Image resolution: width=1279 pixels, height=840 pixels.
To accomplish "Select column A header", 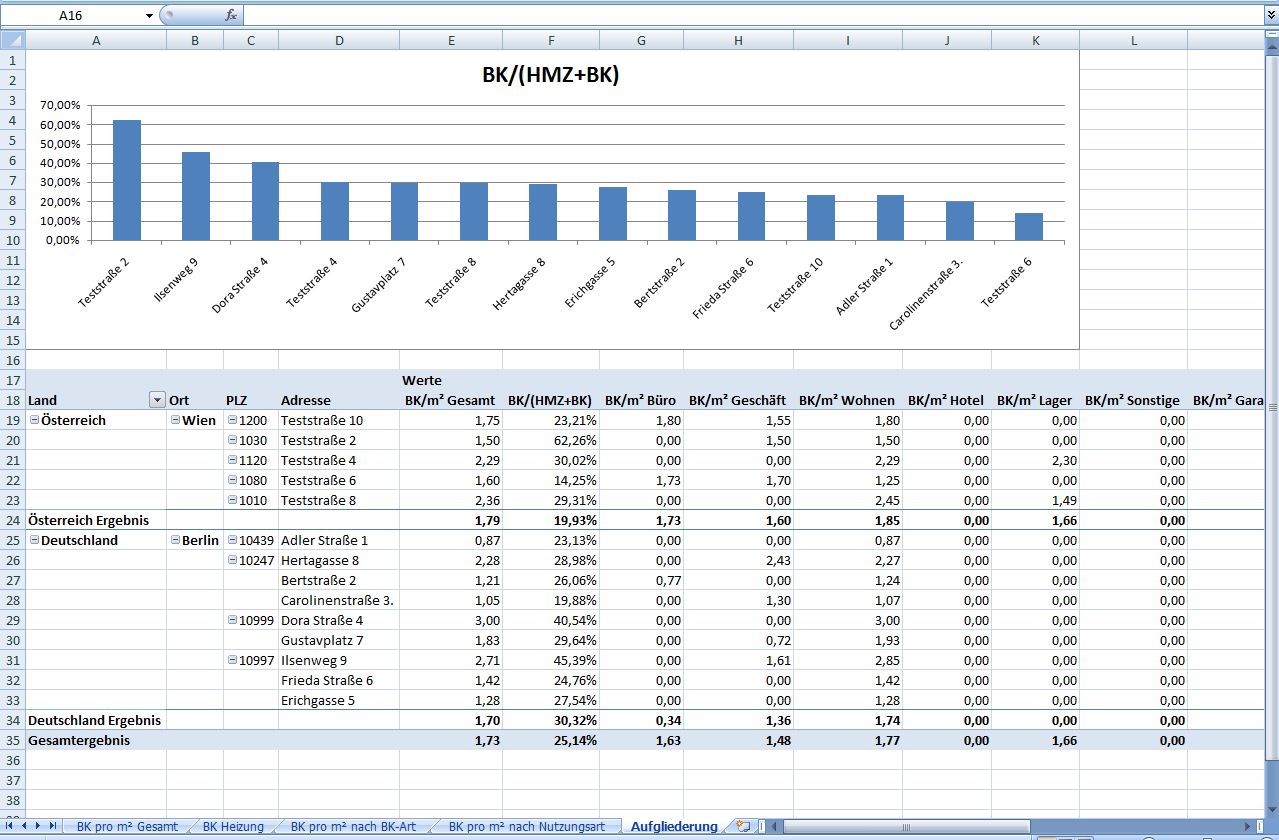I will [96, 39].
